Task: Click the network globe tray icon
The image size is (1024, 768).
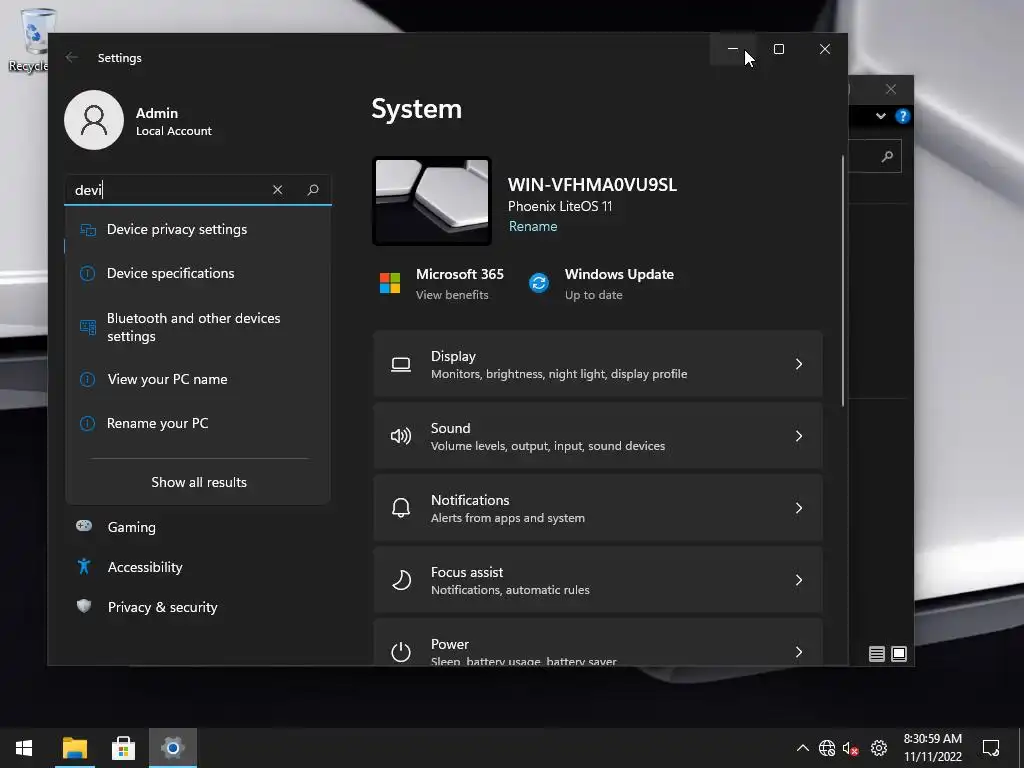Action: tap(827, 748)
